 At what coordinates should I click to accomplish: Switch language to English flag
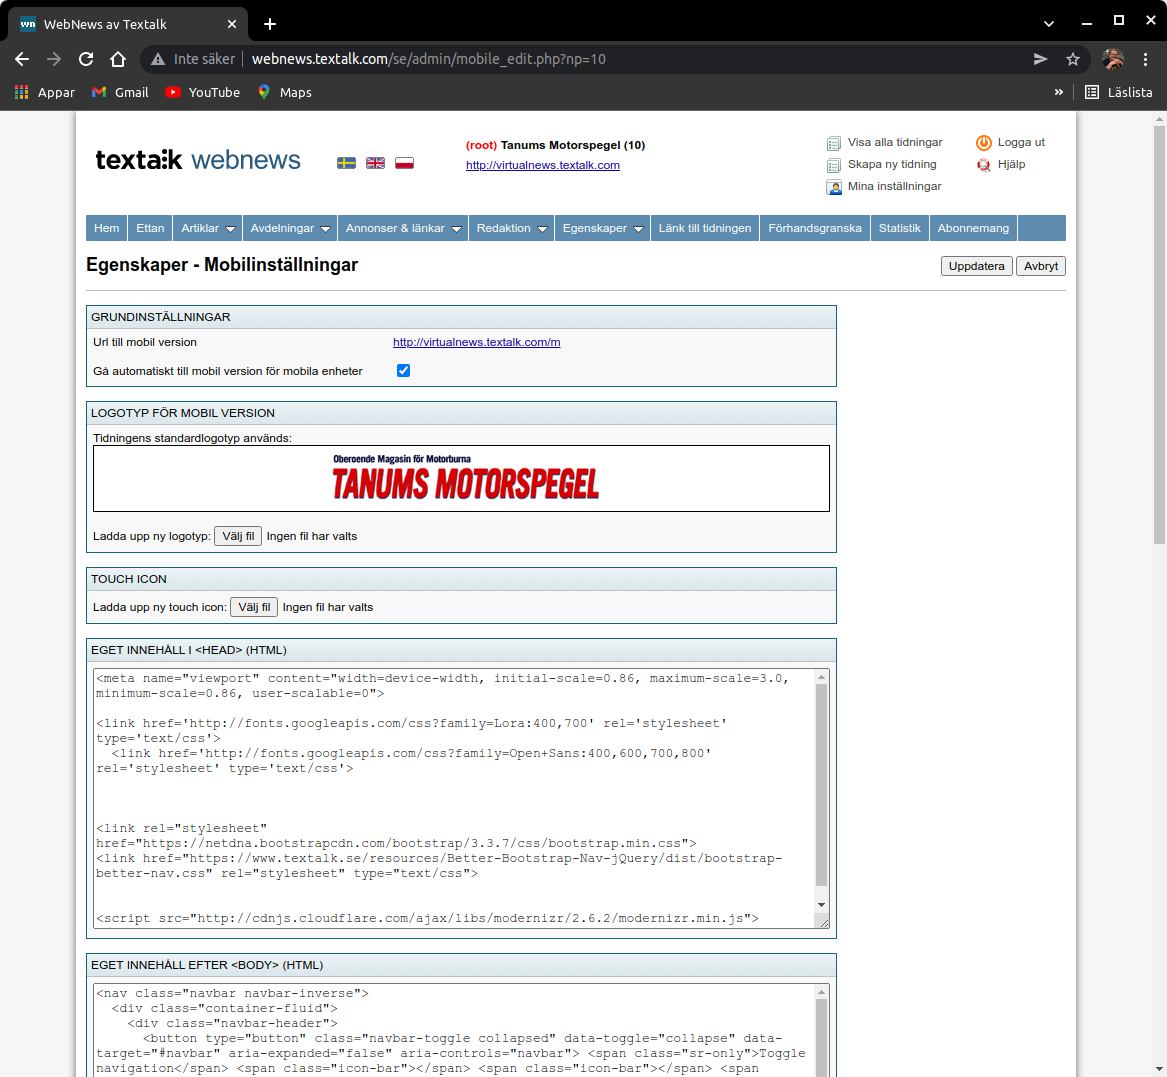(x=375, y=163)
